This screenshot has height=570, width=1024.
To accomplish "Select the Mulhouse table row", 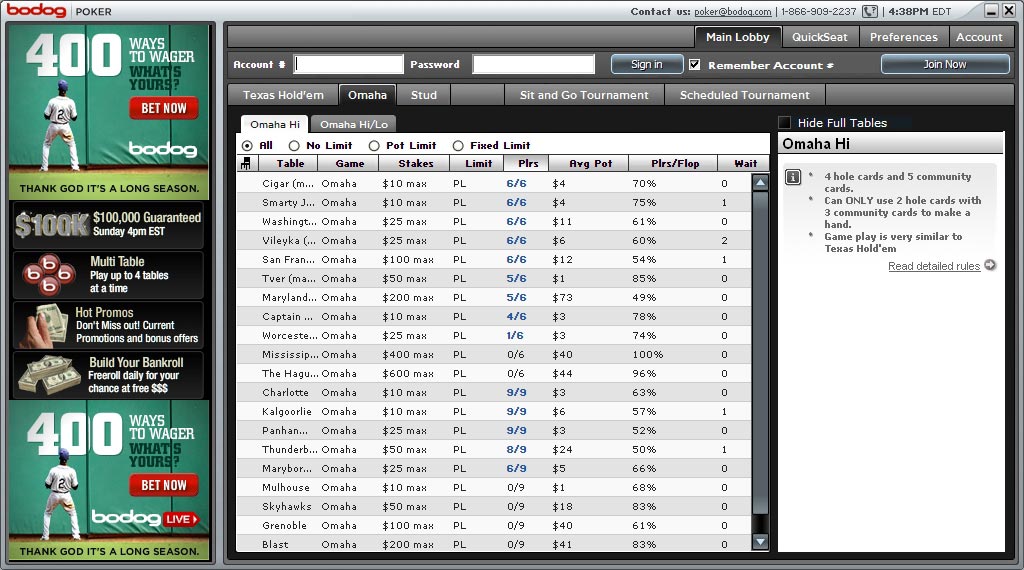I will pyautogui.click(x=494, y=487).
